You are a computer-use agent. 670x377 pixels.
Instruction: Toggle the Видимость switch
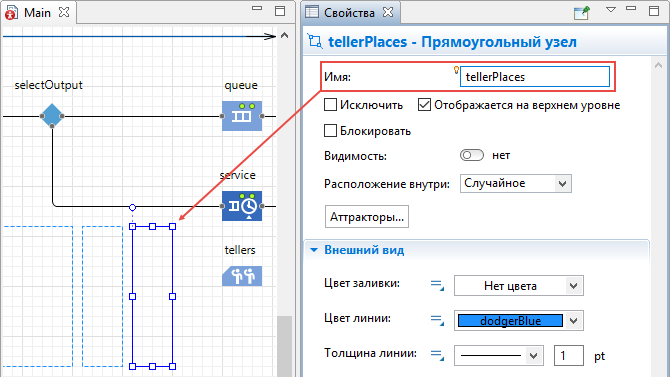point(472,155)
